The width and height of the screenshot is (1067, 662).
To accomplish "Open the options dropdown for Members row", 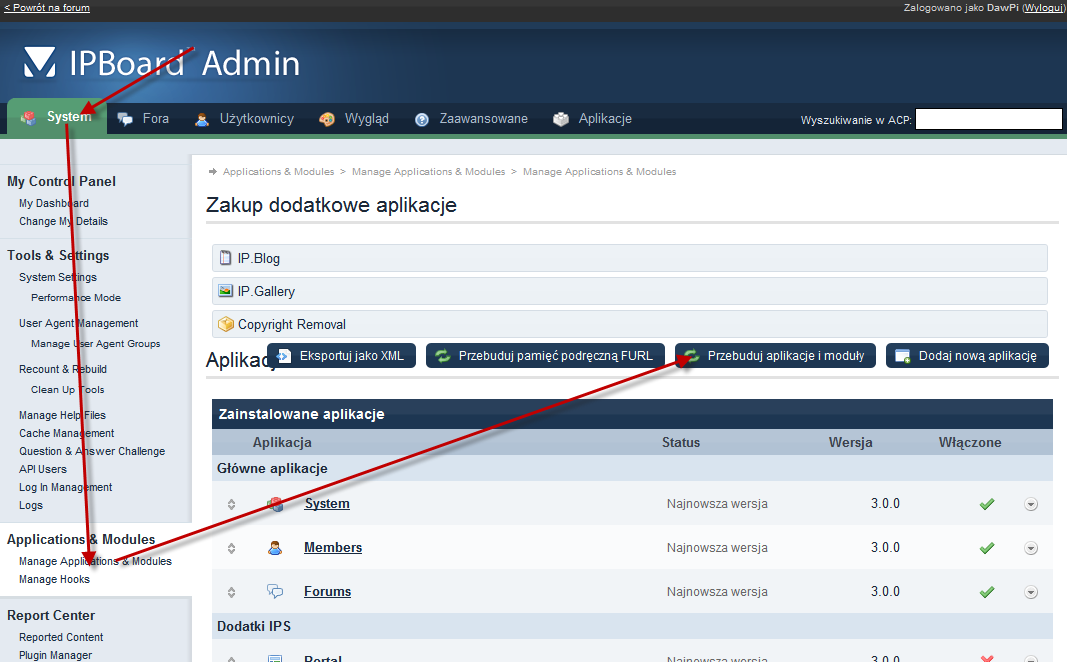I will (1031, 548).
